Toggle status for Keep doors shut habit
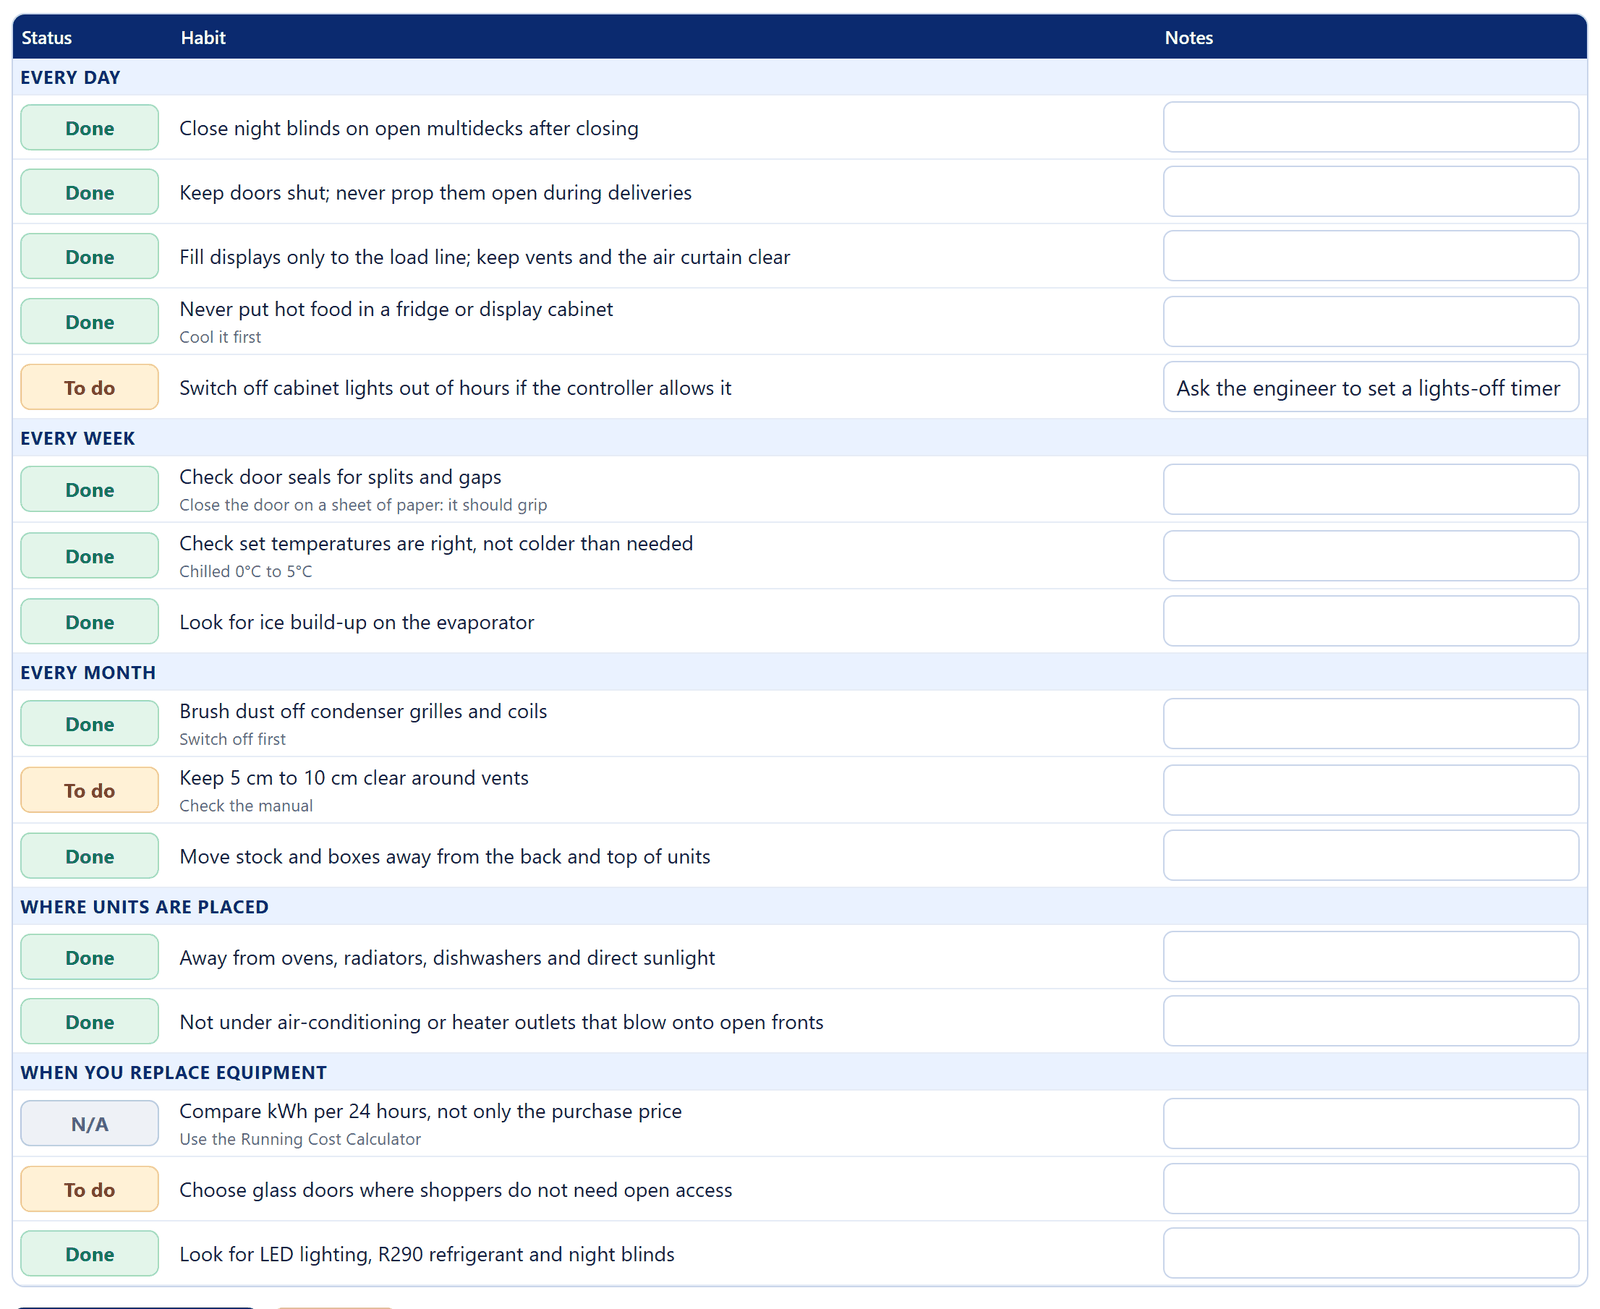This screenshot has width=1600, height=1309. tap(89, 192)
